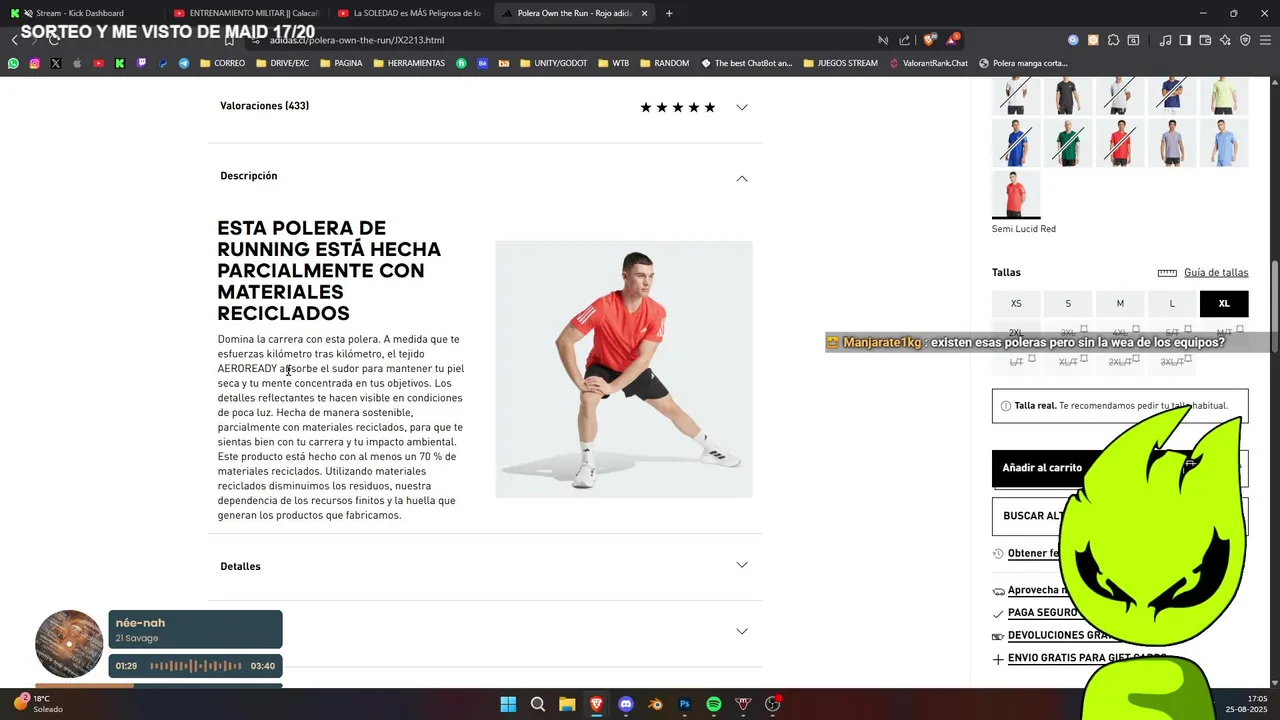Expand the Valoraciones (433) section
The width and height of the screenshot is (1280, 720).
tap(742, 107)
